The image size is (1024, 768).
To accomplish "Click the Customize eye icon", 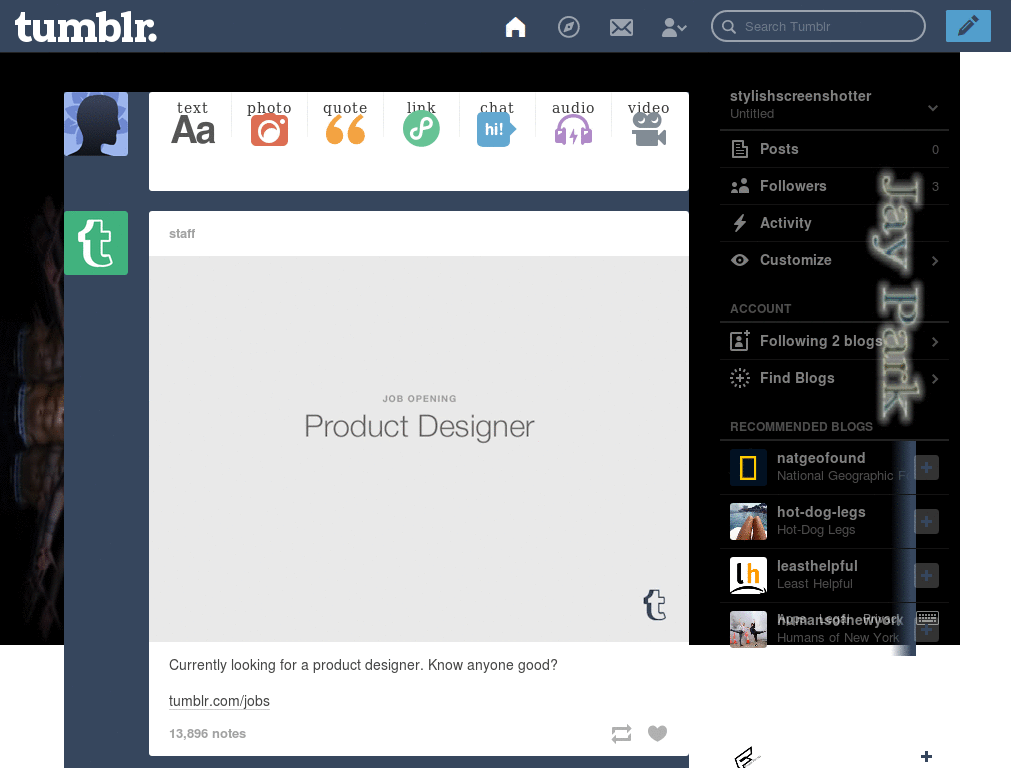I will 740,260.
